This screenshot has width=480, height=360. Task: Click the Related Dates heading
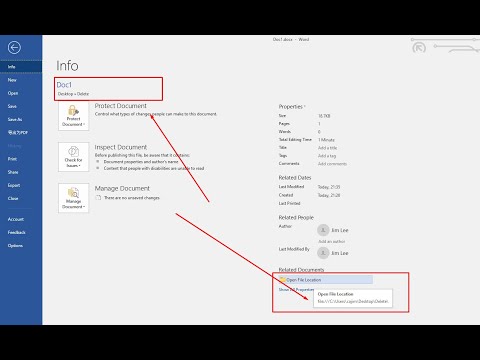[x=295, y=178]
